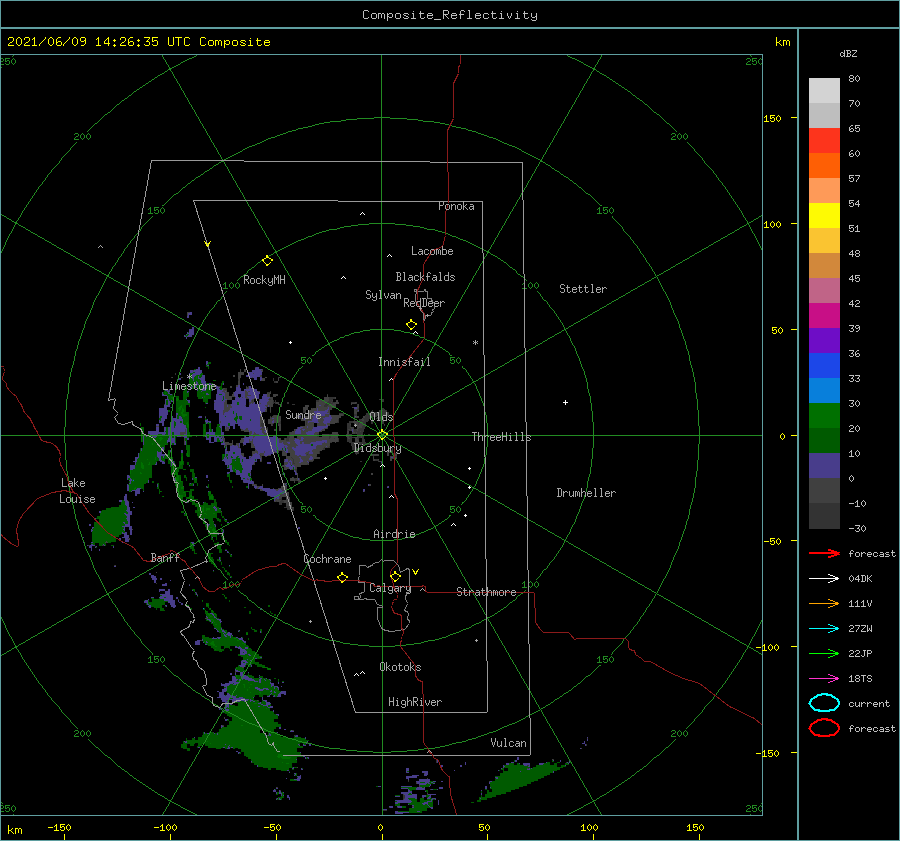This screenshot has width=900, height=841.
Task: Click the Calgary city label
Action: pyautogui.click(x=390, y=588)
